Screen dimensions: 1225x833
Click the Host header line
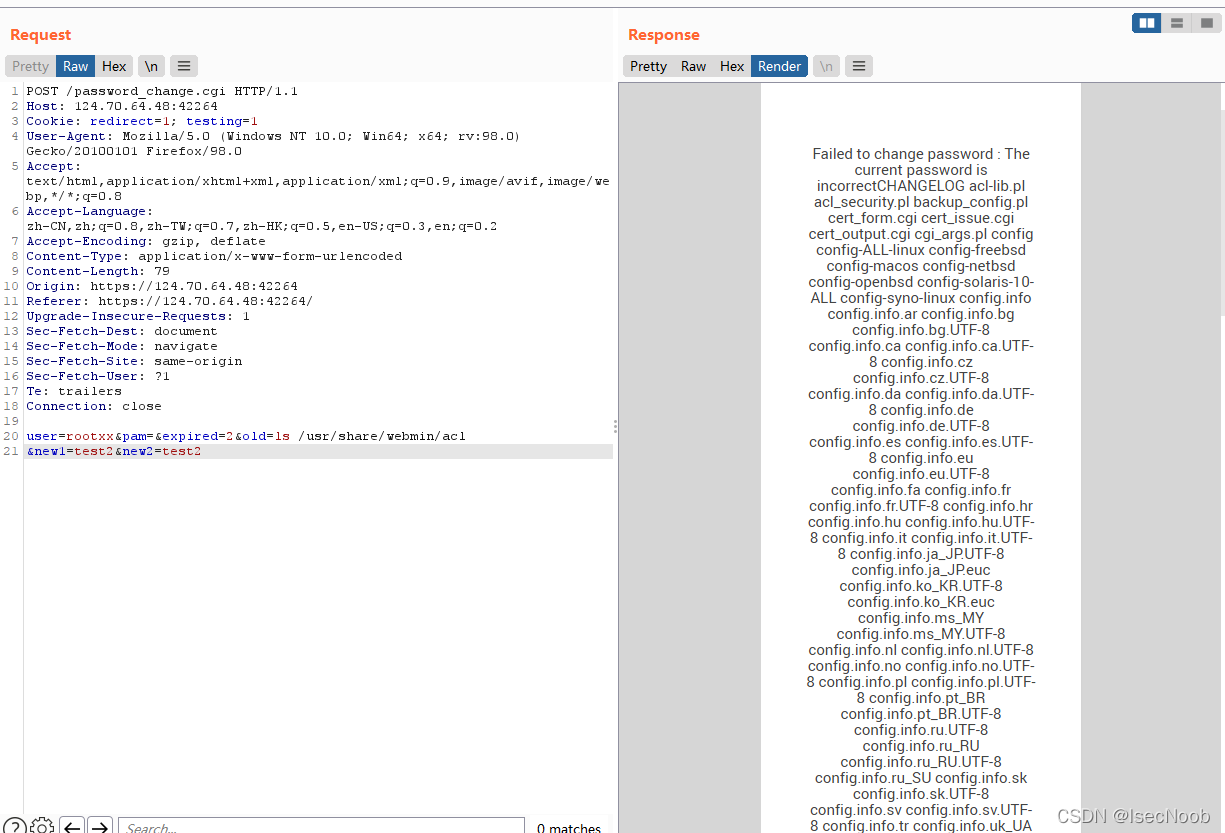tap(122, 106)
